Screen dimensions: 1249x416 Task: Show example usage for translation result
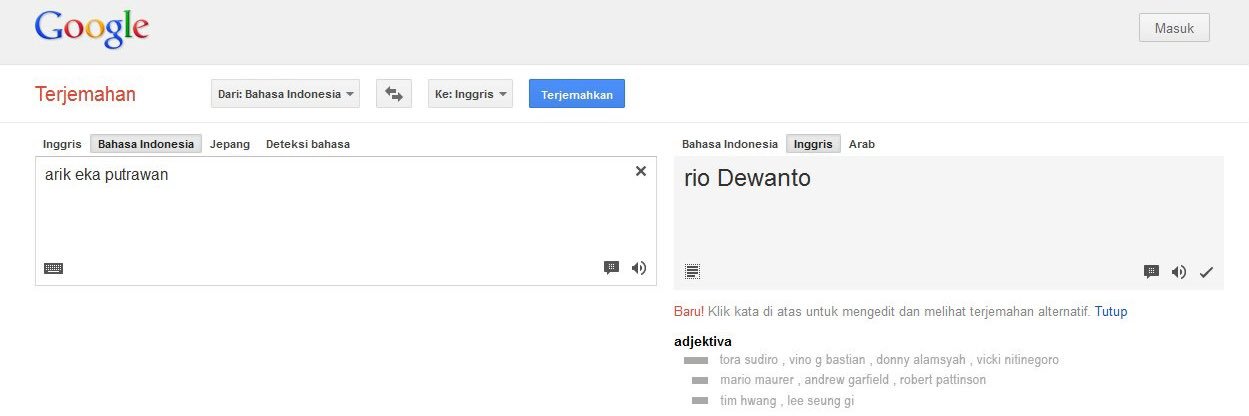(1151, 271)
